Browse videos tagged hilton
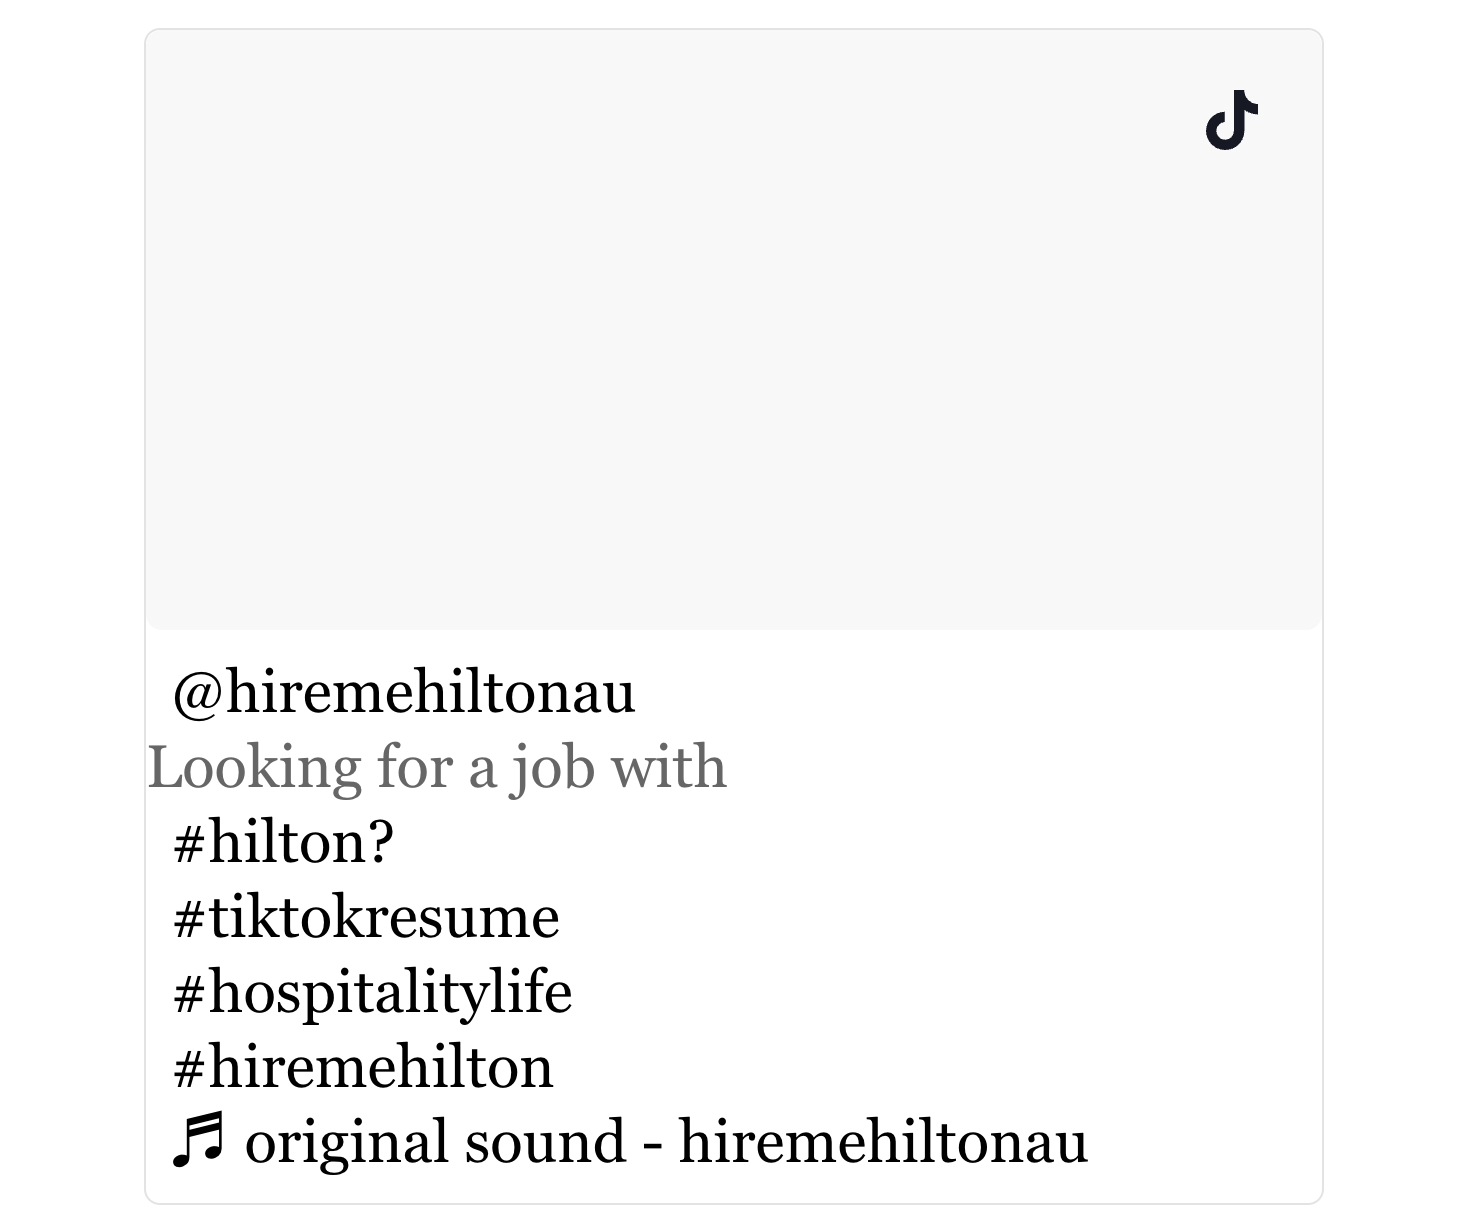The height and width of the screenshot is (1232, 1480). [x=284, y=842]
